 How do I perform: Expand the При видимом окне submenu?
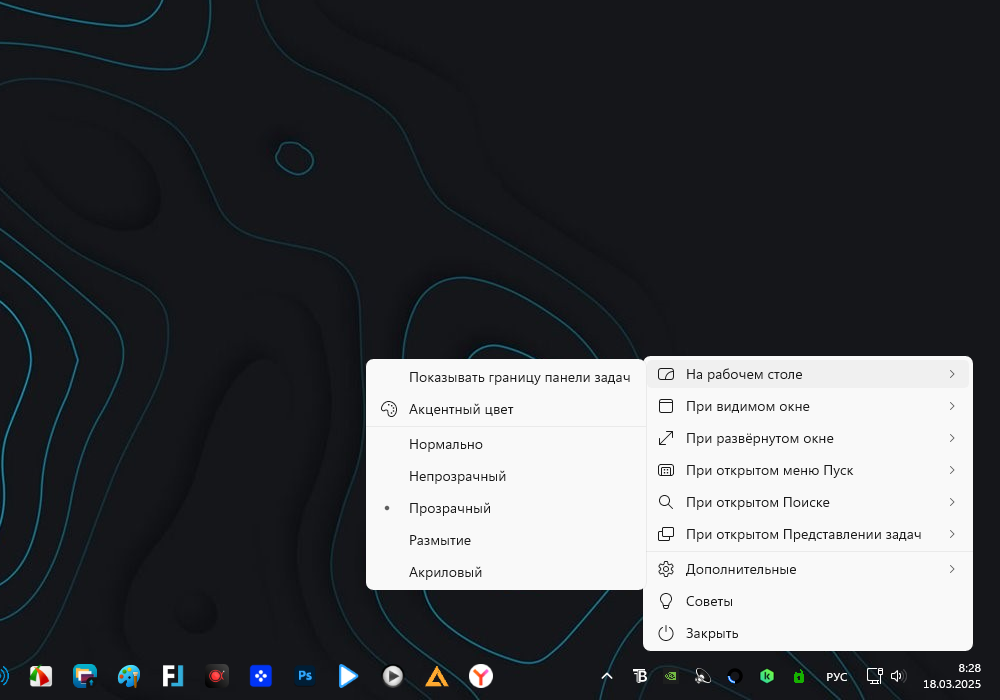pos(807,406)
